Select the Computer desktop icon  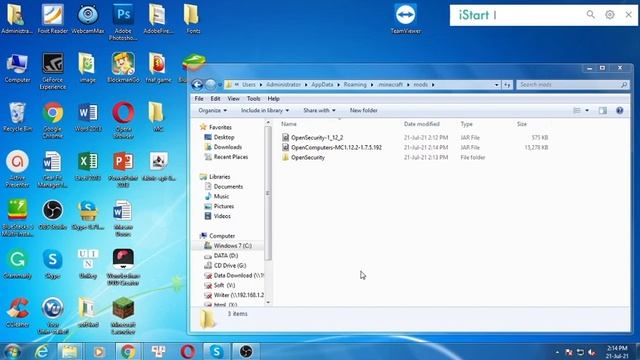click(x=17, y=68)
